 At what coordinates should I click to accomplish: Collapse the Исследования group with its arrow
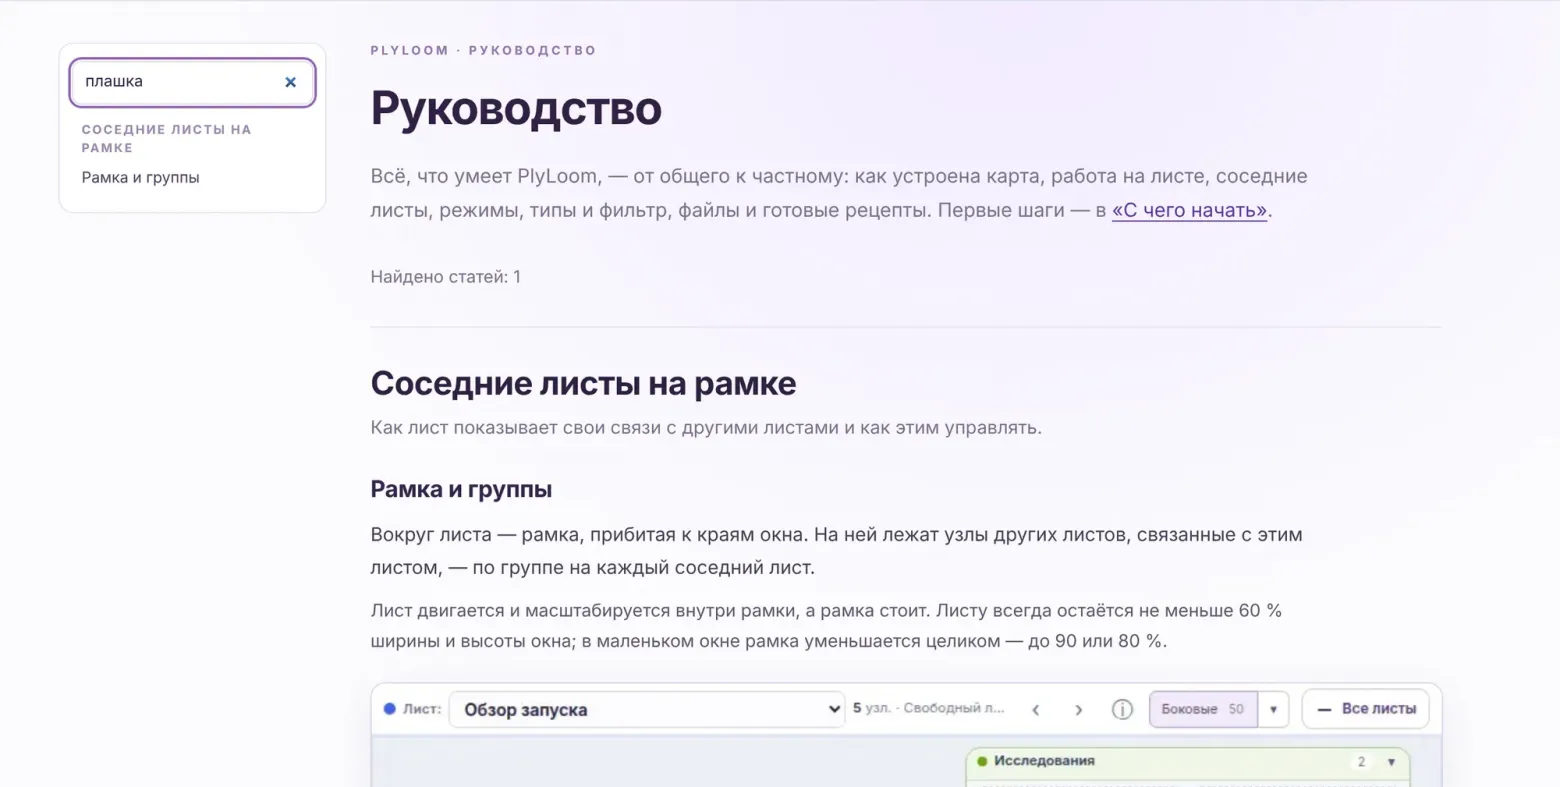[x=1391, y=762]
